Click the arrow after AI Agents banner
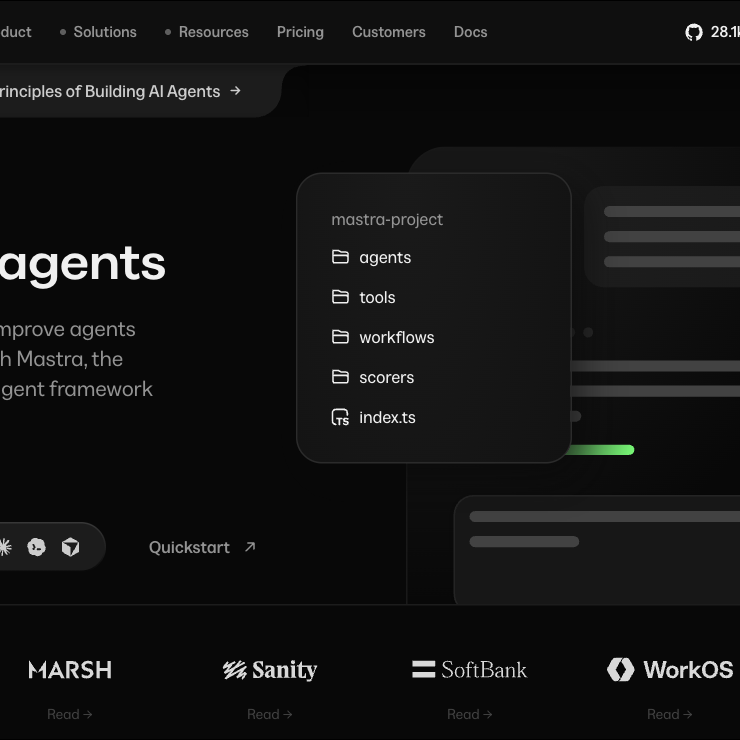Screen dimensions: 740x740 pyautogui.click(x=235, y=91)
